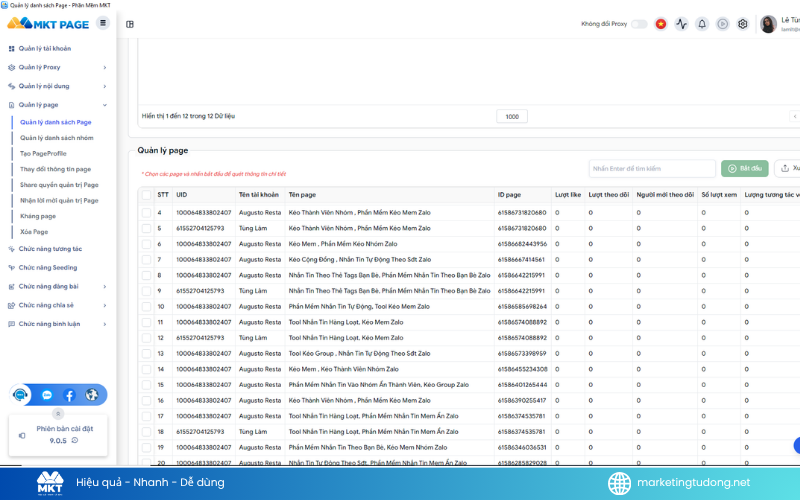Toggle the Không đổi Proxy switch
Screen dimensions: 800x500
639,24
